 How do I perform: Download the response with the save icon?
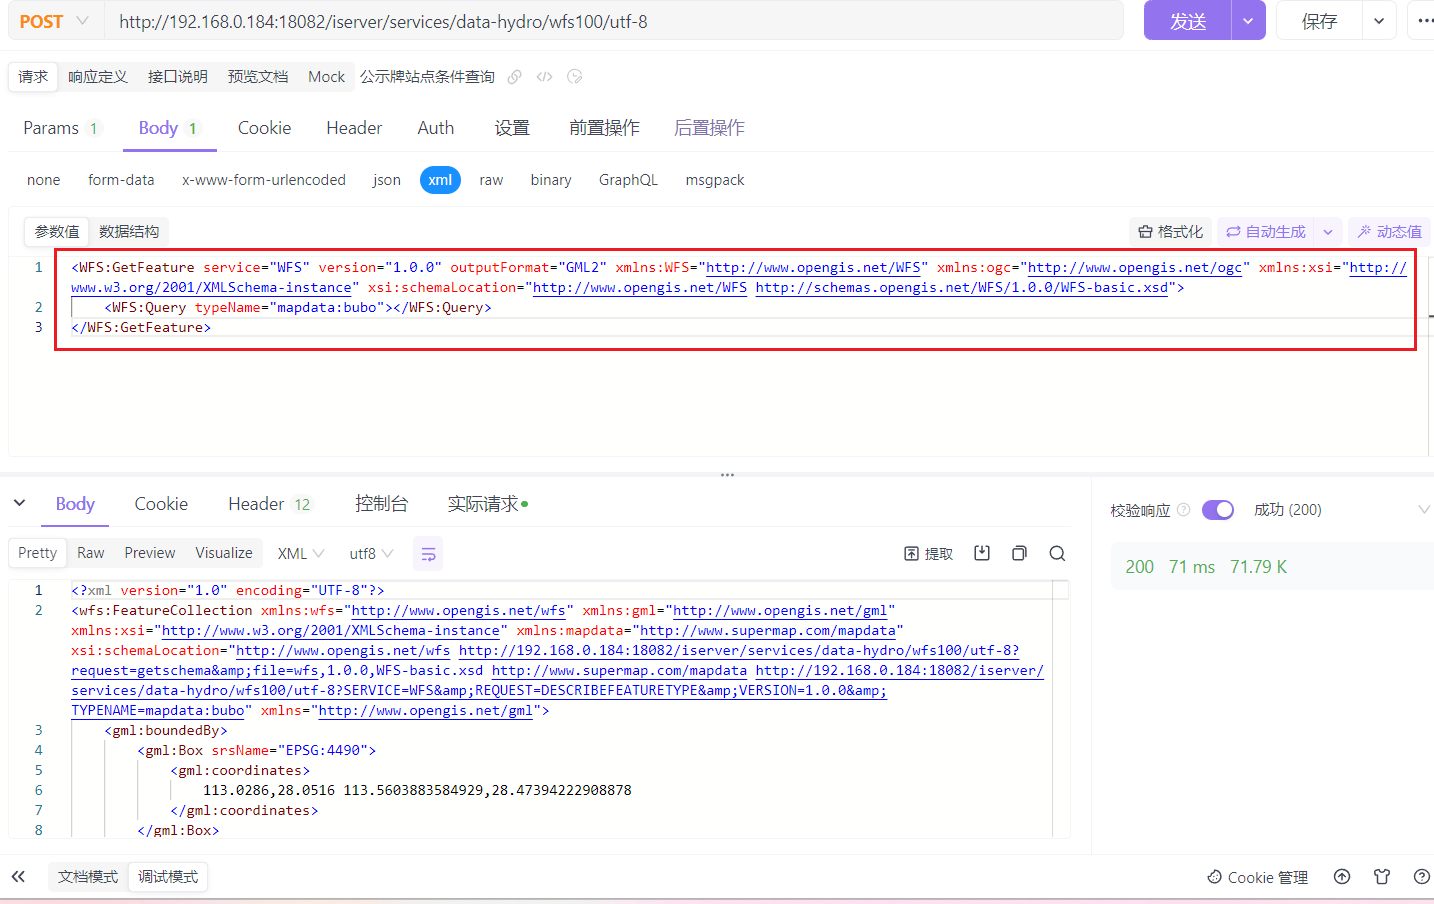coord(982,552)
